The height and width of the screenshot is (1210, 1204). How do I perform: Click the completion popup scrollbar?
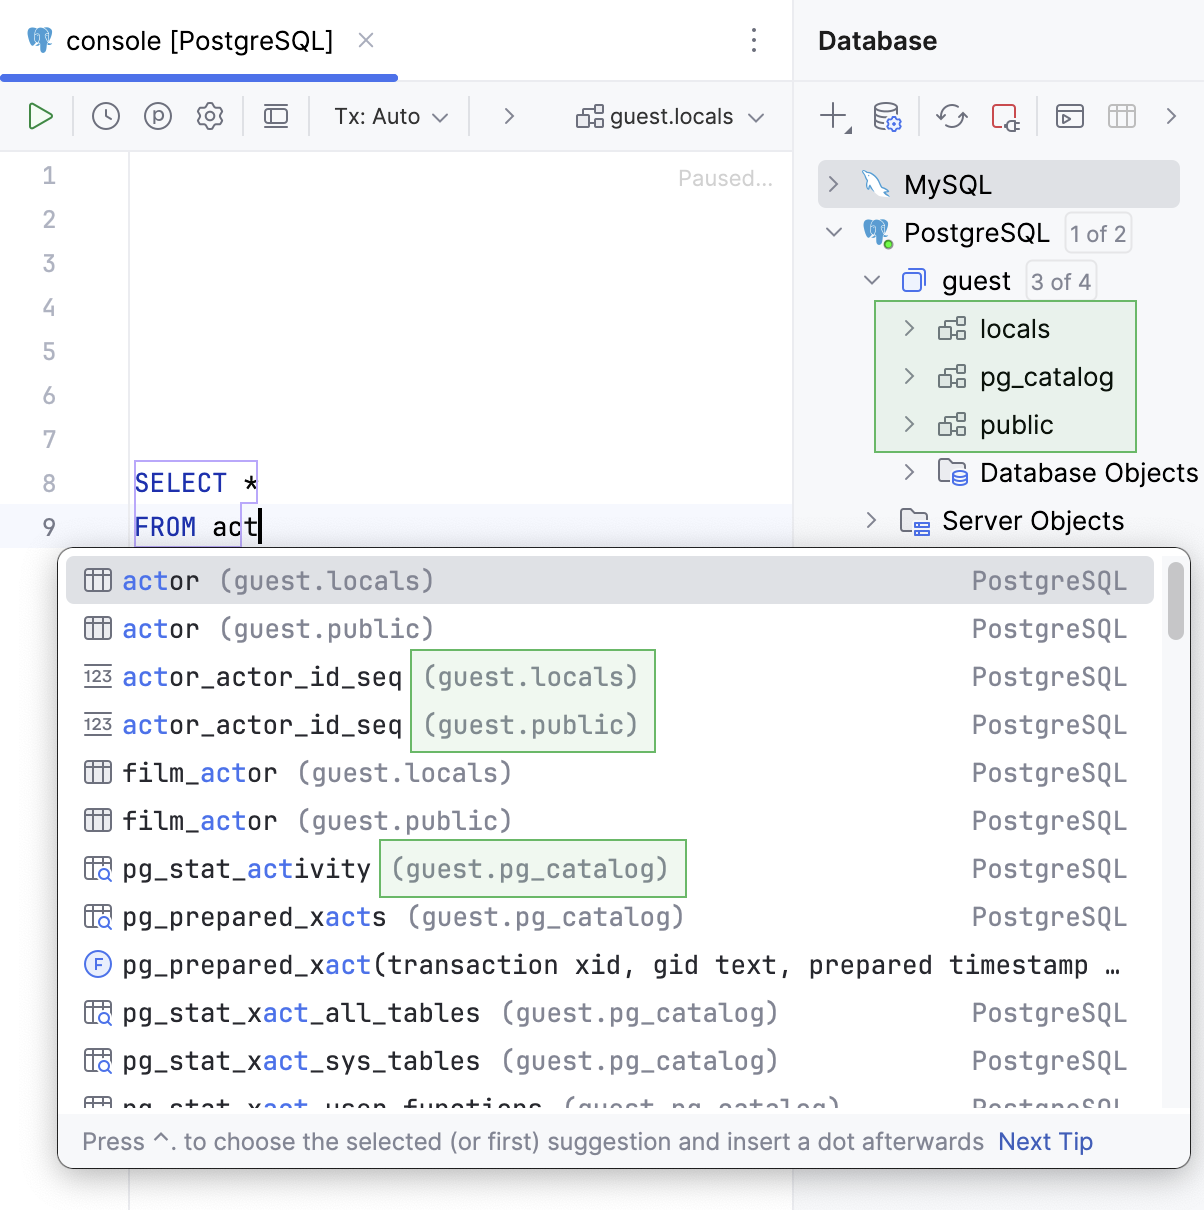point(1176,601)
